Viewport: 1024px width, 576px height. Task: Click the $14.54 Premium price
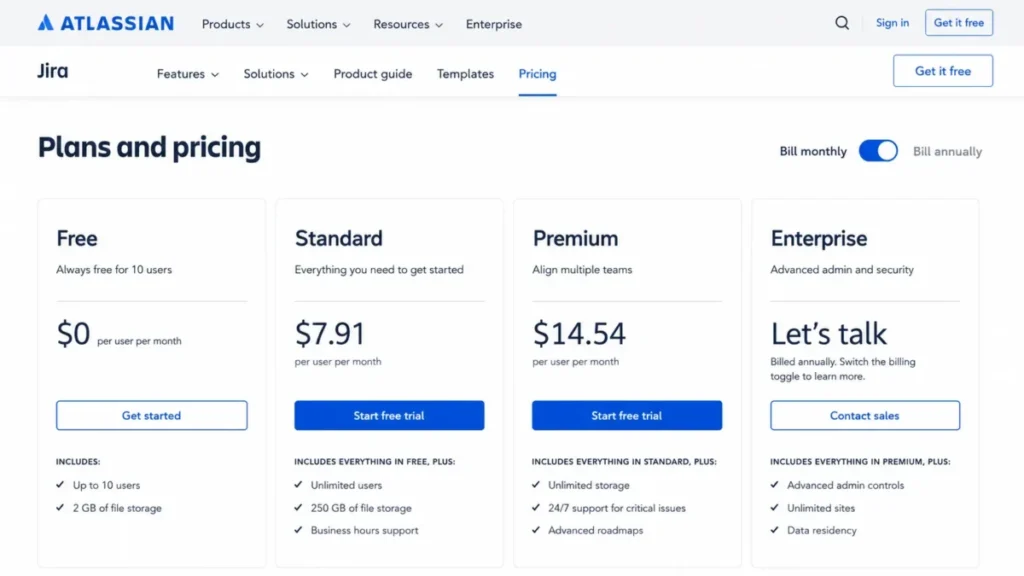[x=579, y=334]
